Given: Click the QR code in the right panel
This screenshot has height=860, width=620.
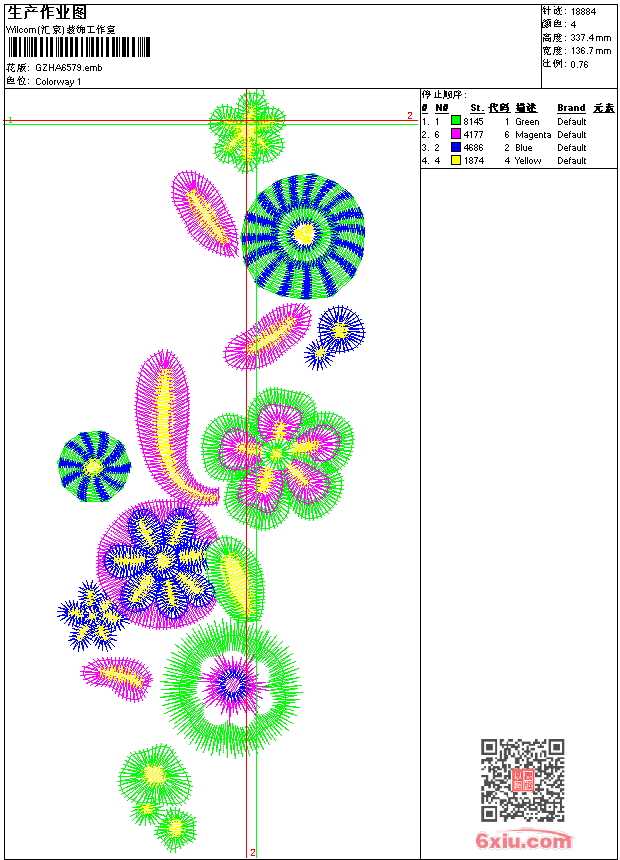Looking at the screenshot, I should point(523,780).
